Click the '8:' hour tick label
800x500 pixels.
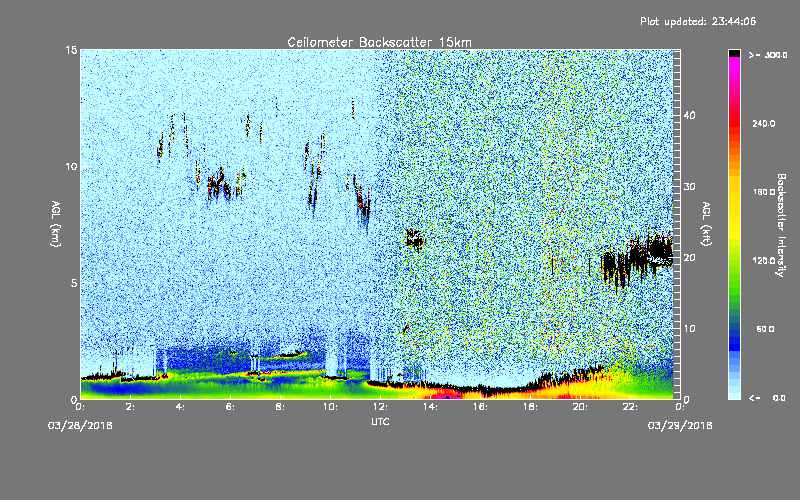pyautogui.click(x=280, y=407)
